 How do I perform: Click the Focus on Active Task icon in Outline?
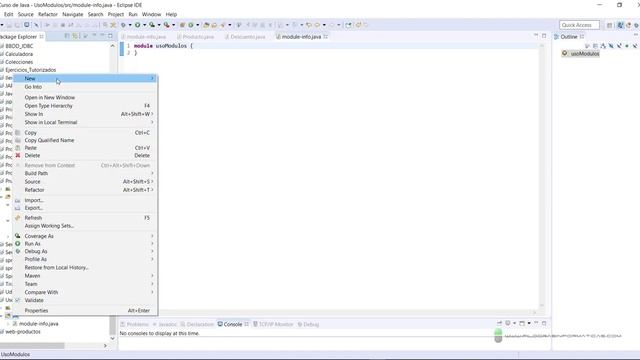click(587, 46)
